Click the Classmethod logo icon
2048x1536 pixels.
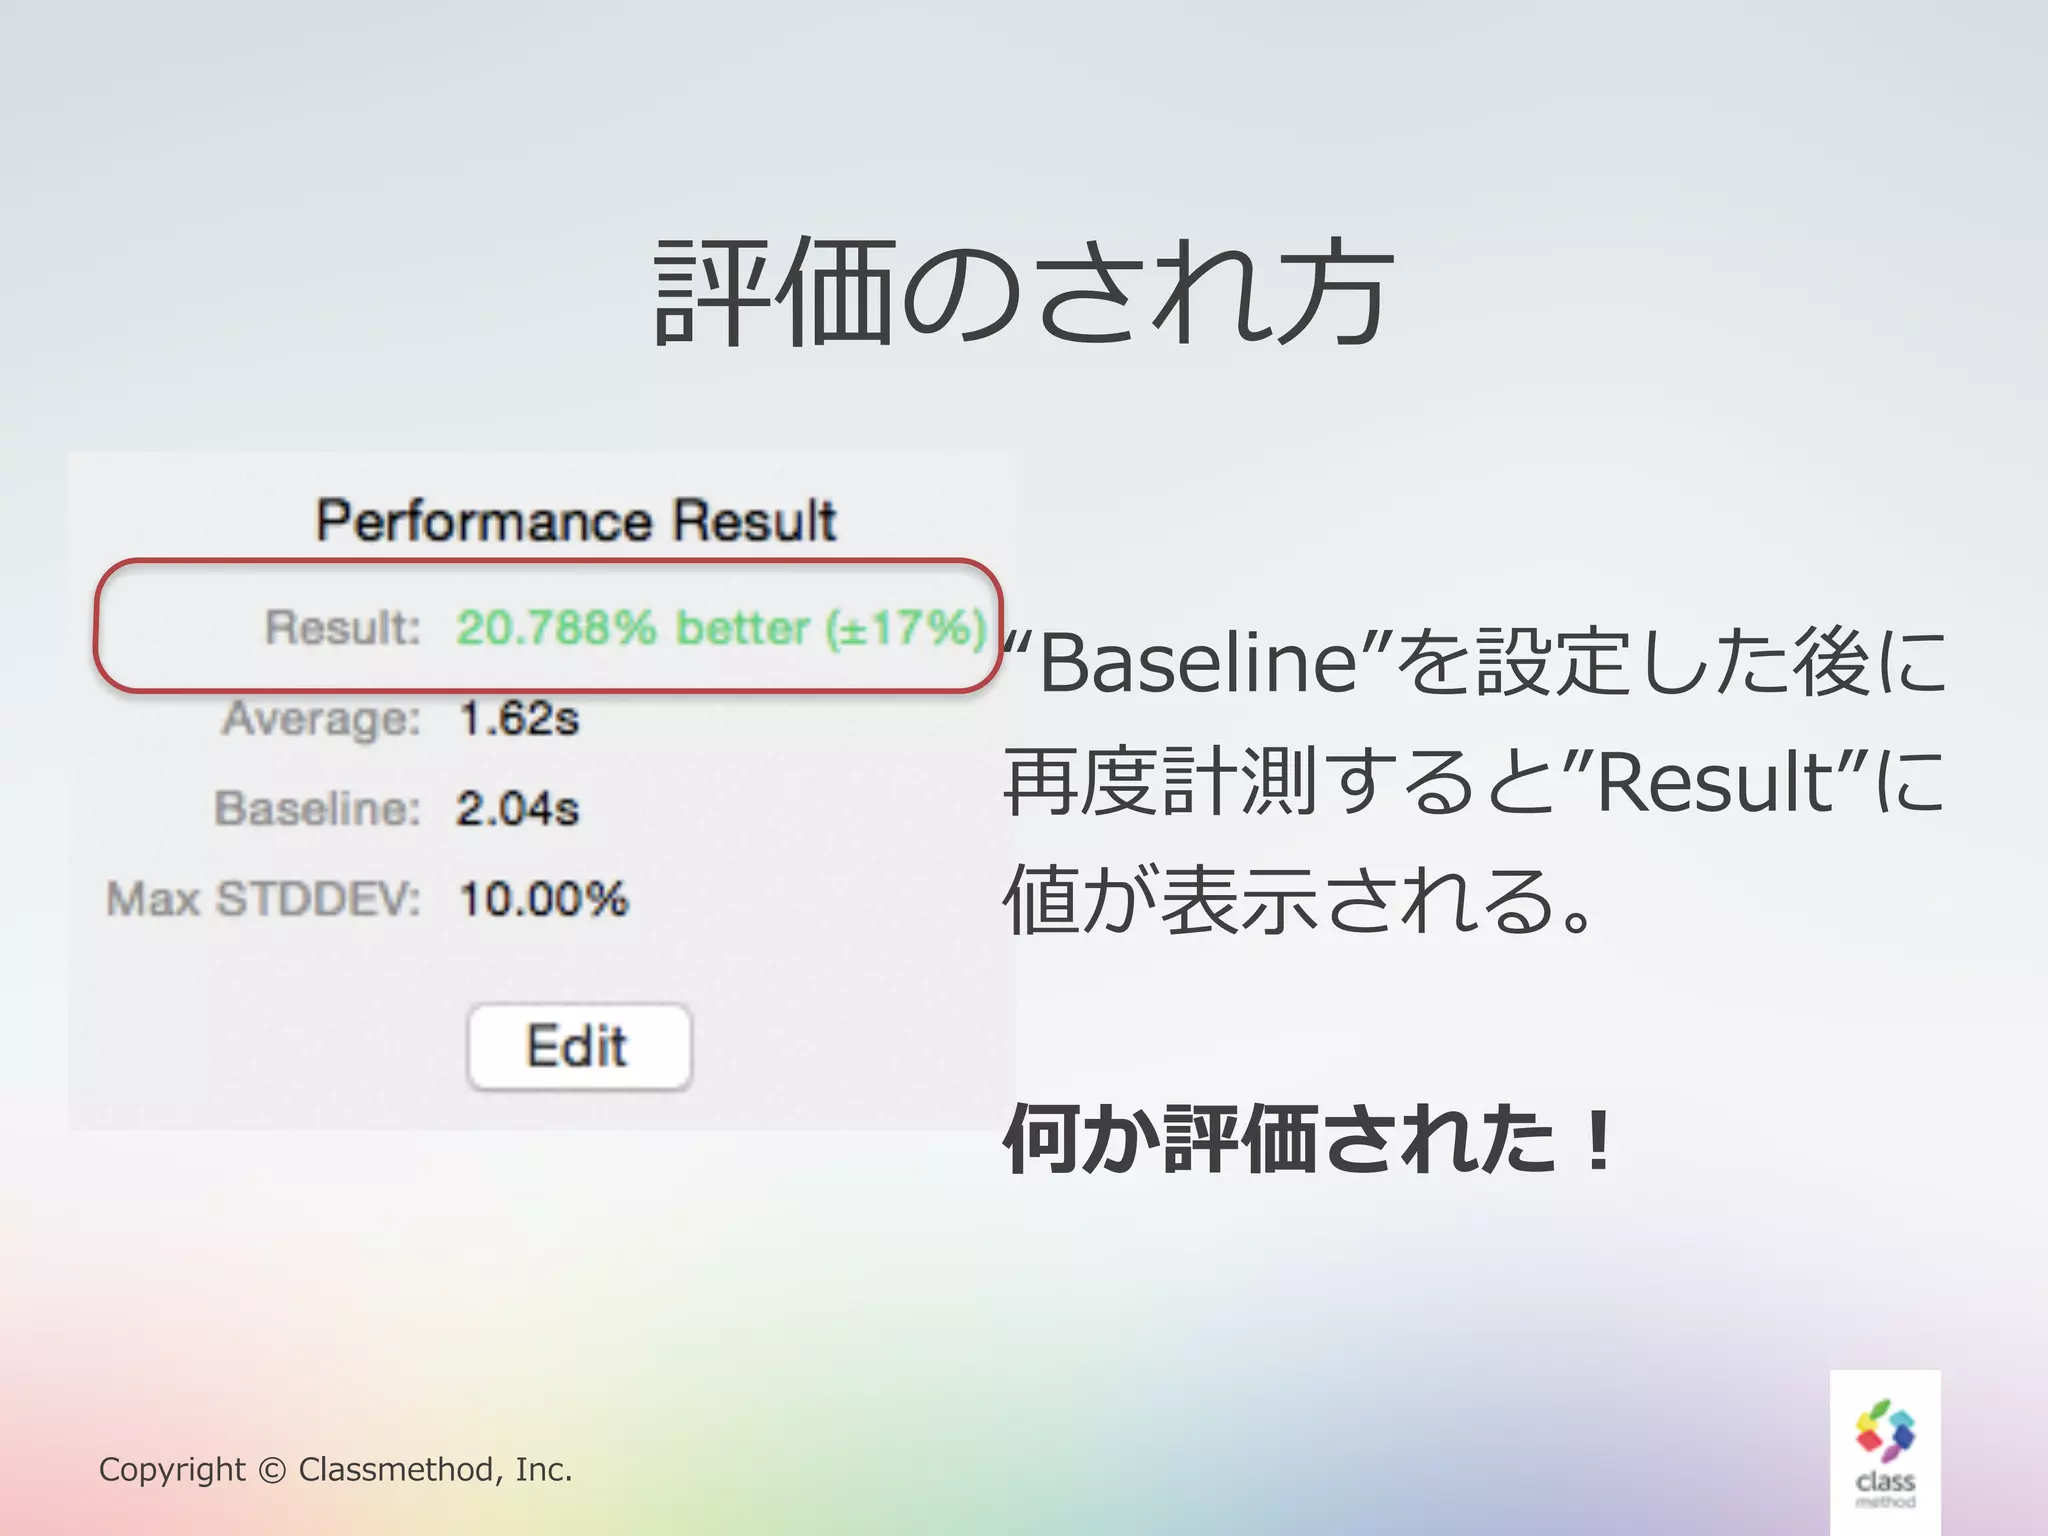(1885, 1452)
